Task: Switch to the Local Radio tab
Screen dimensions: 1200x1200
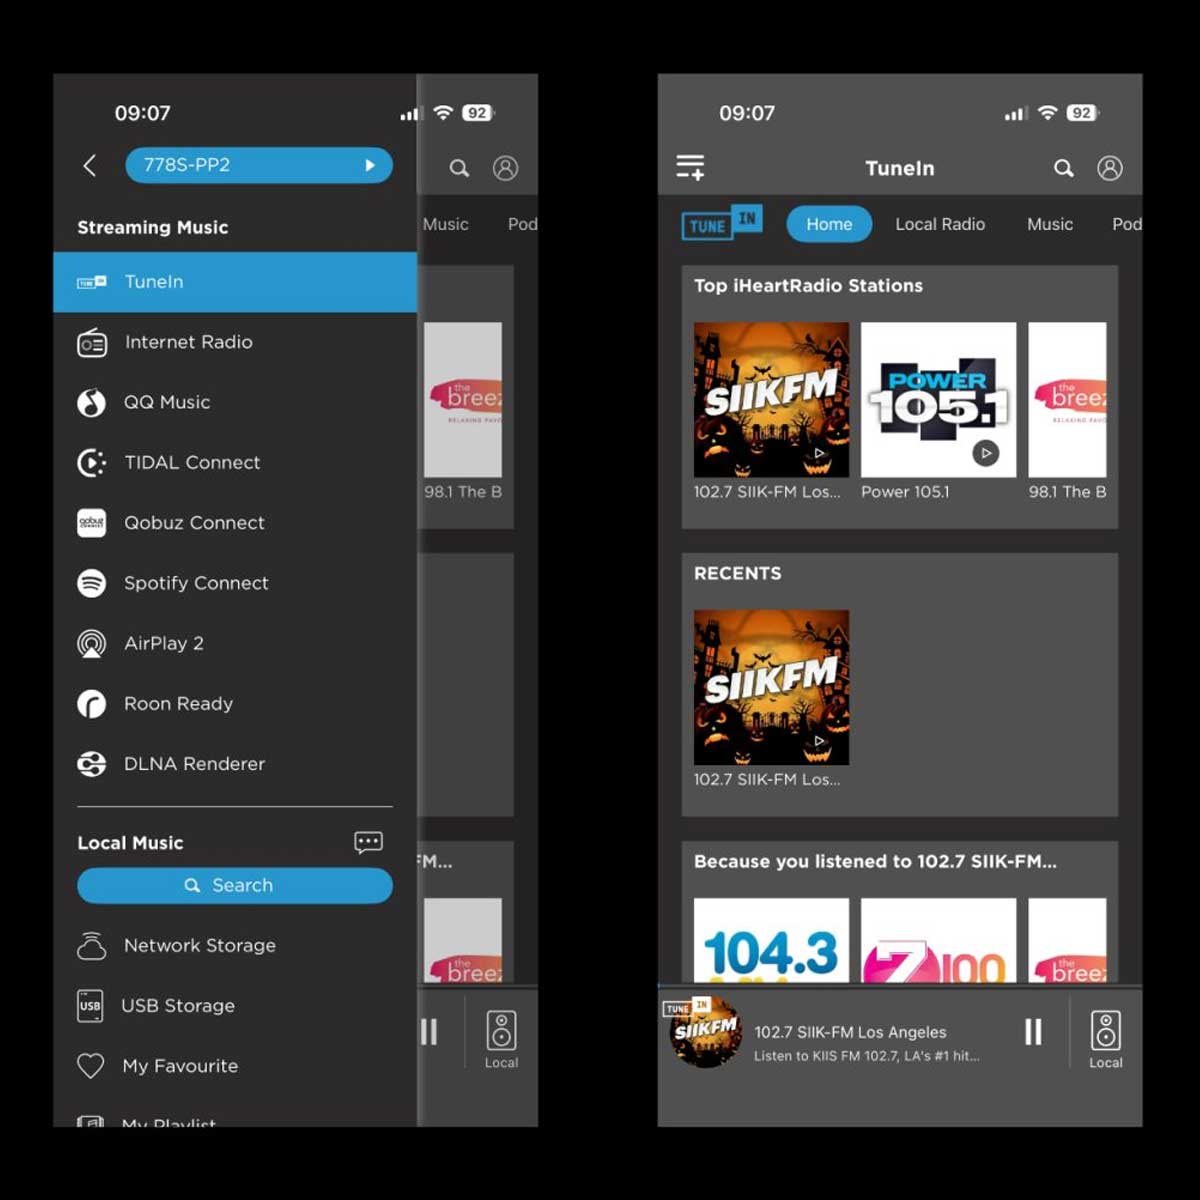Action: pyautogui.click(x=939, y=224)
